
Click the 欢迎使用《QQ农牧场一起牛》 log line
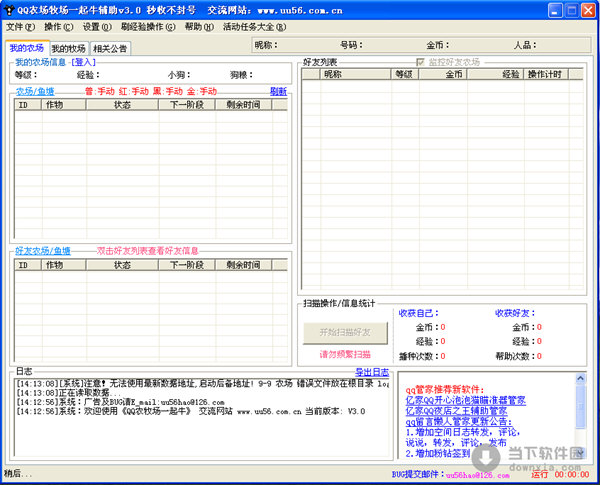point(191,412)
